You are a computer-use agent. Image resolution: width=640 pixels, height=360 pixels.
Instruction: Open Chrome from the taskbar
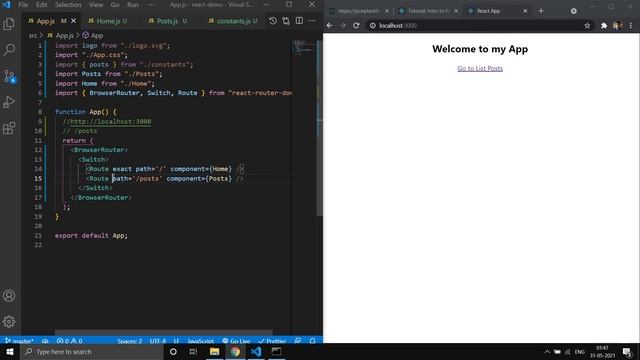pyautogui.click(x=235, y=351)
